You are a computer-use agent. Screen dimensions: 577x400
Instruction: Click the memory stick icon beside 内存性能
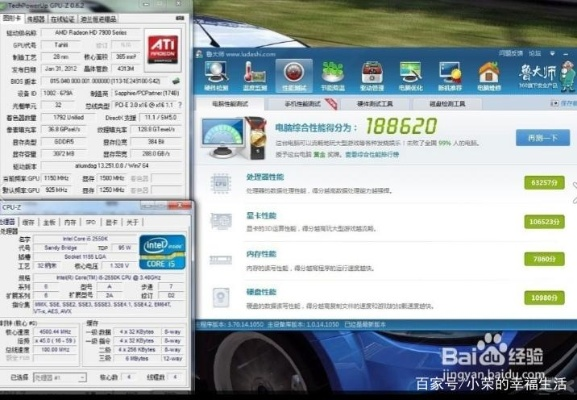[x=220, y=260]
